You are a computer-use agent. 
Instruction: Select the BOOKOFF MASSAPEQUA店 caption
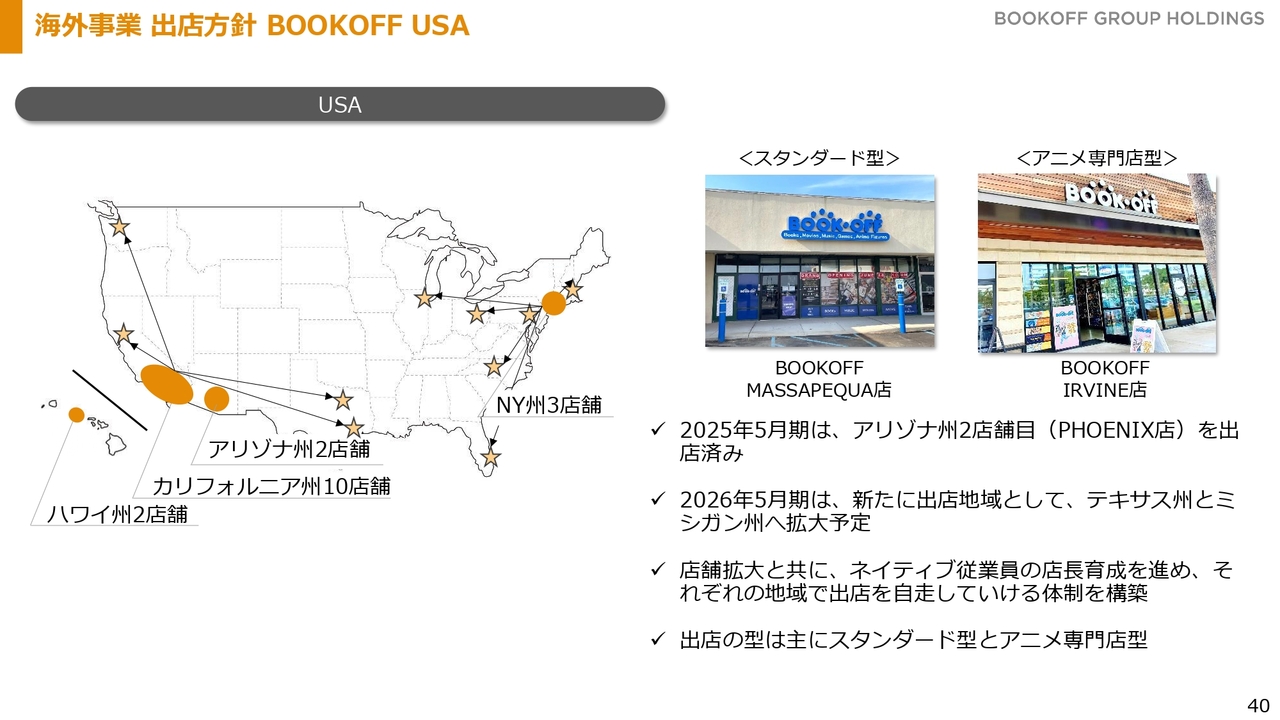(819, 379)
